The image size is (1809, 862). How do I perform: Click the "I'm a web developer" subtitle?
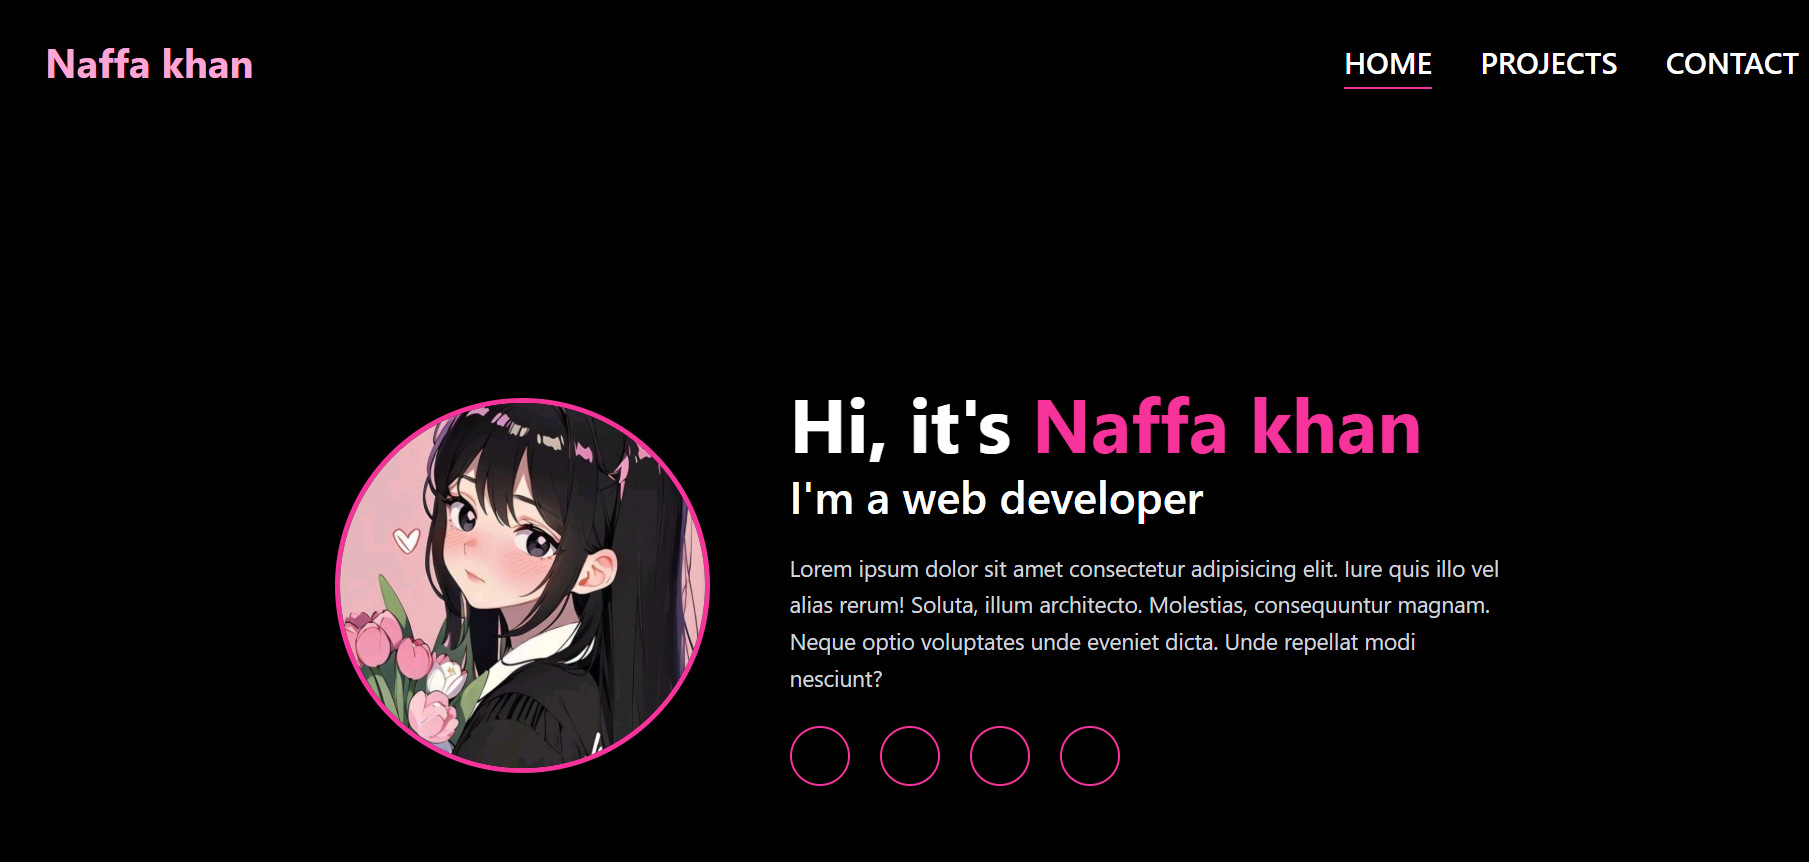click(996, 499)
